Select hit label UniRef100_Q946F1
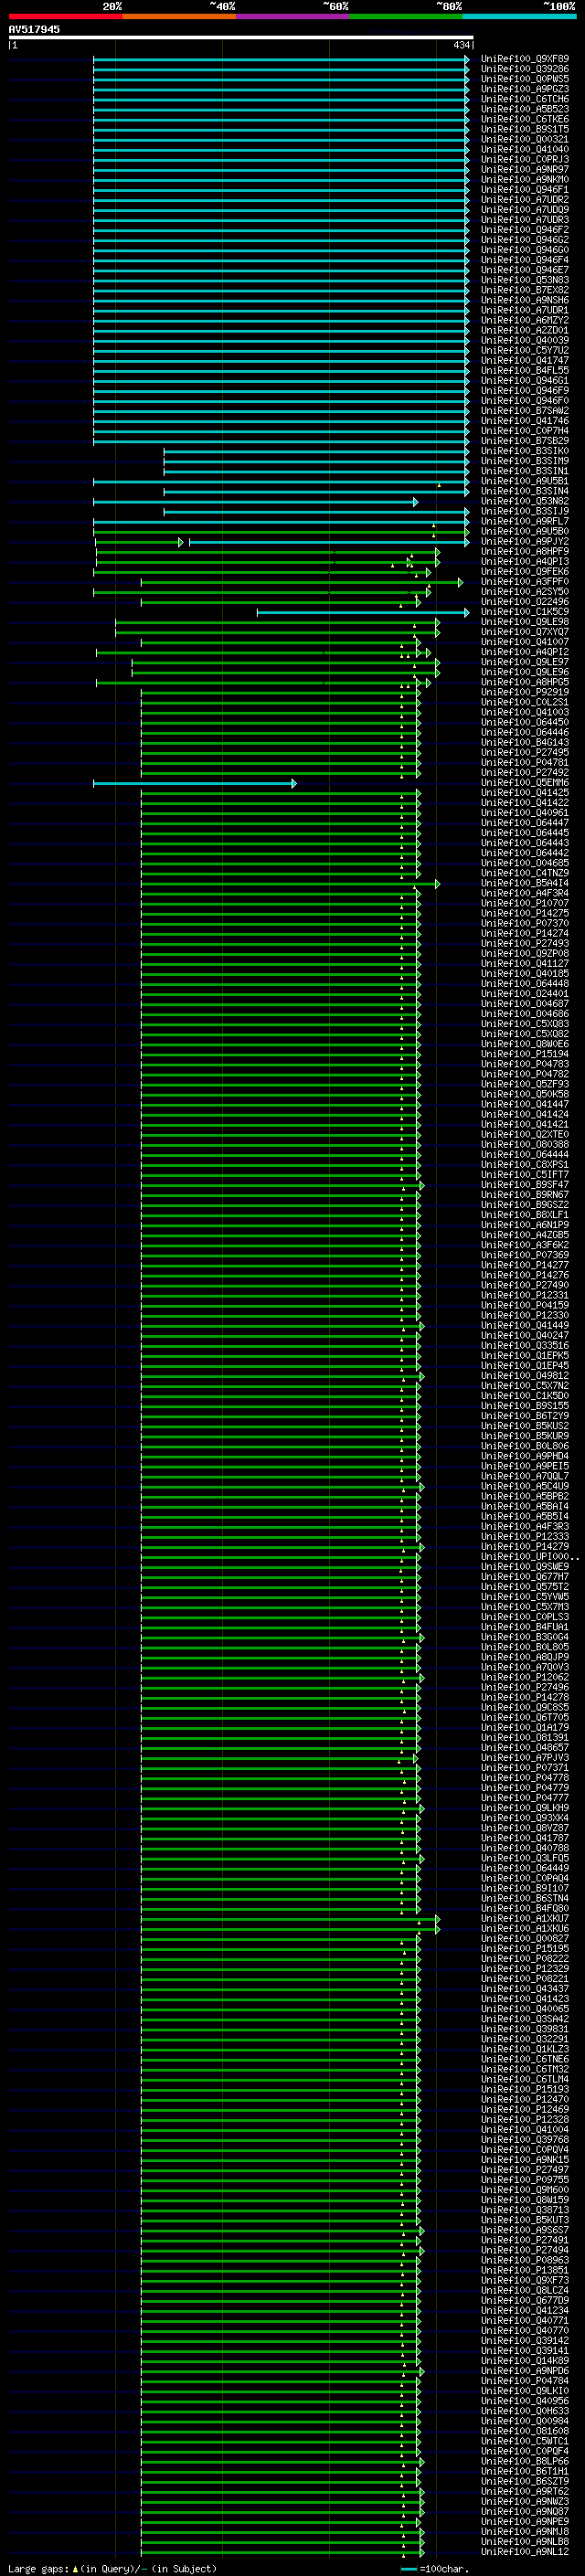Image resolution: width=585 pixels, height=2576 pixels. (x=525, y=190)
